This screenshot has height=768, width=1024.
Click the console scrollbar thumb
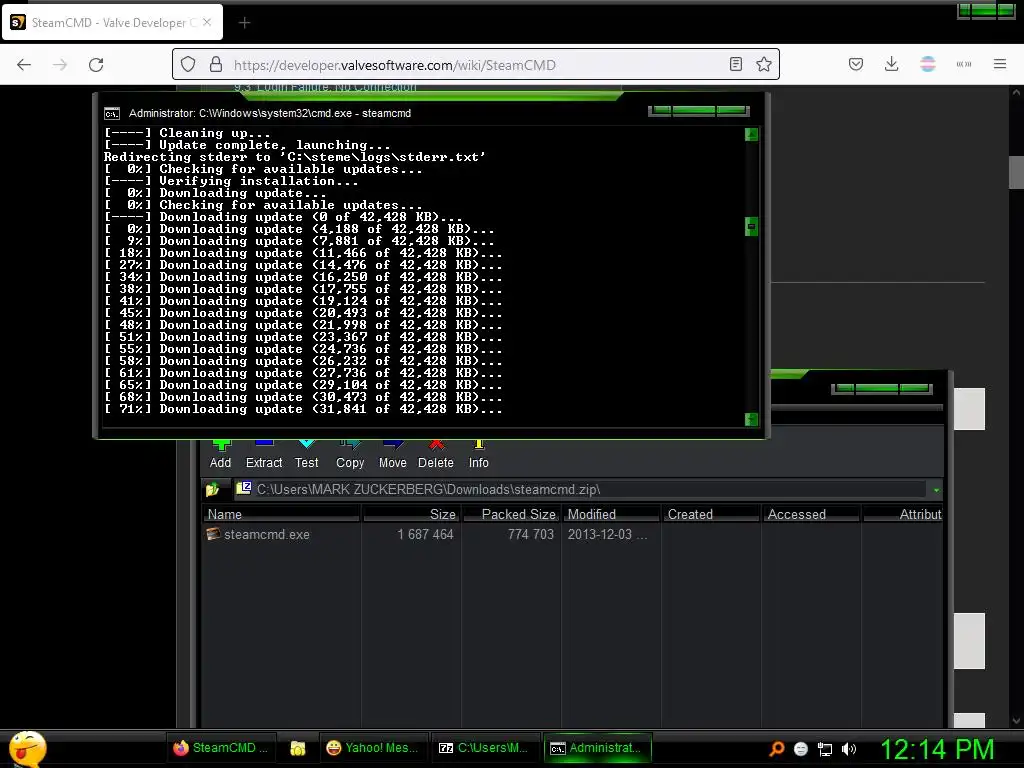coord(752,227)
